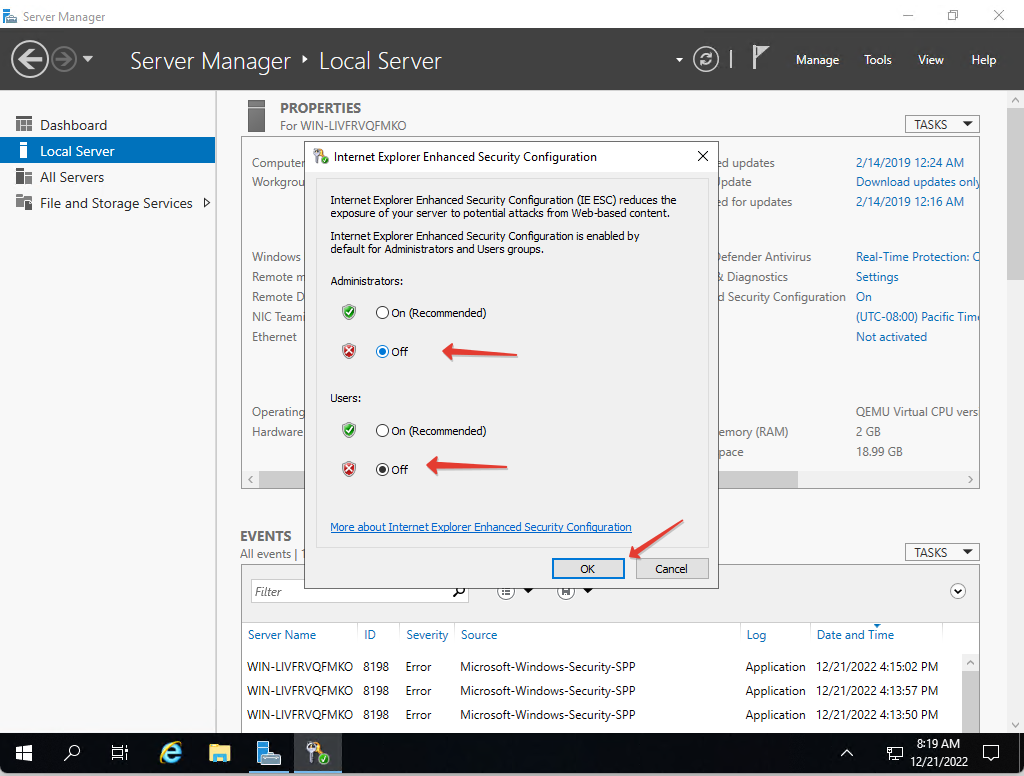The image size is (1024, 776).
Task: Open the EVENTS TASKS dropdown
Action: coord(941,551)
